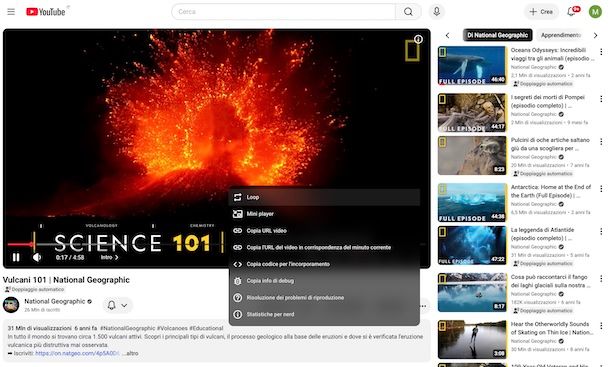Open the account avatar M menu
The width and height of the screenshot is (610, 367).
(595, 12)
